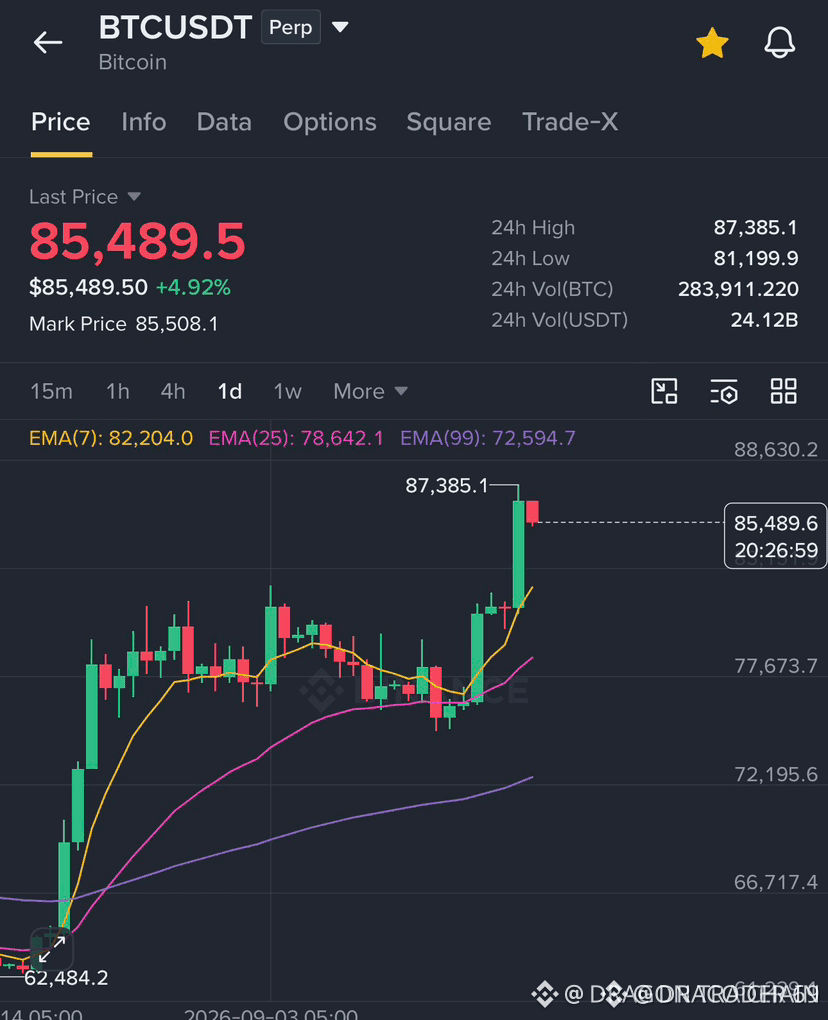Expand chart with fullscreen arrows icon
This screenshot has height=1020, width=828.
tap(51, 950)
